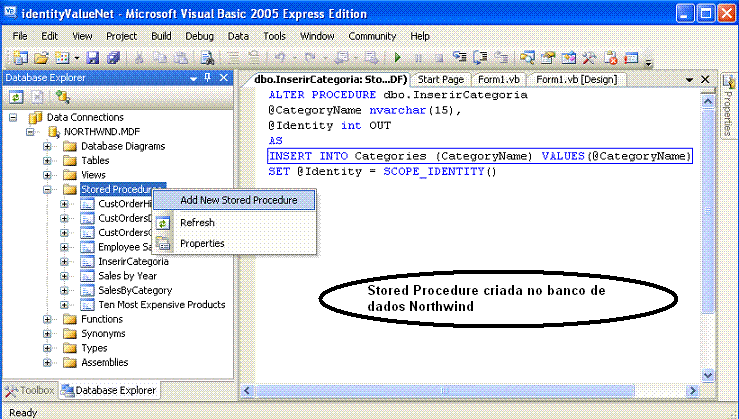Open the active documents dropdown arrow

(689, 80)
